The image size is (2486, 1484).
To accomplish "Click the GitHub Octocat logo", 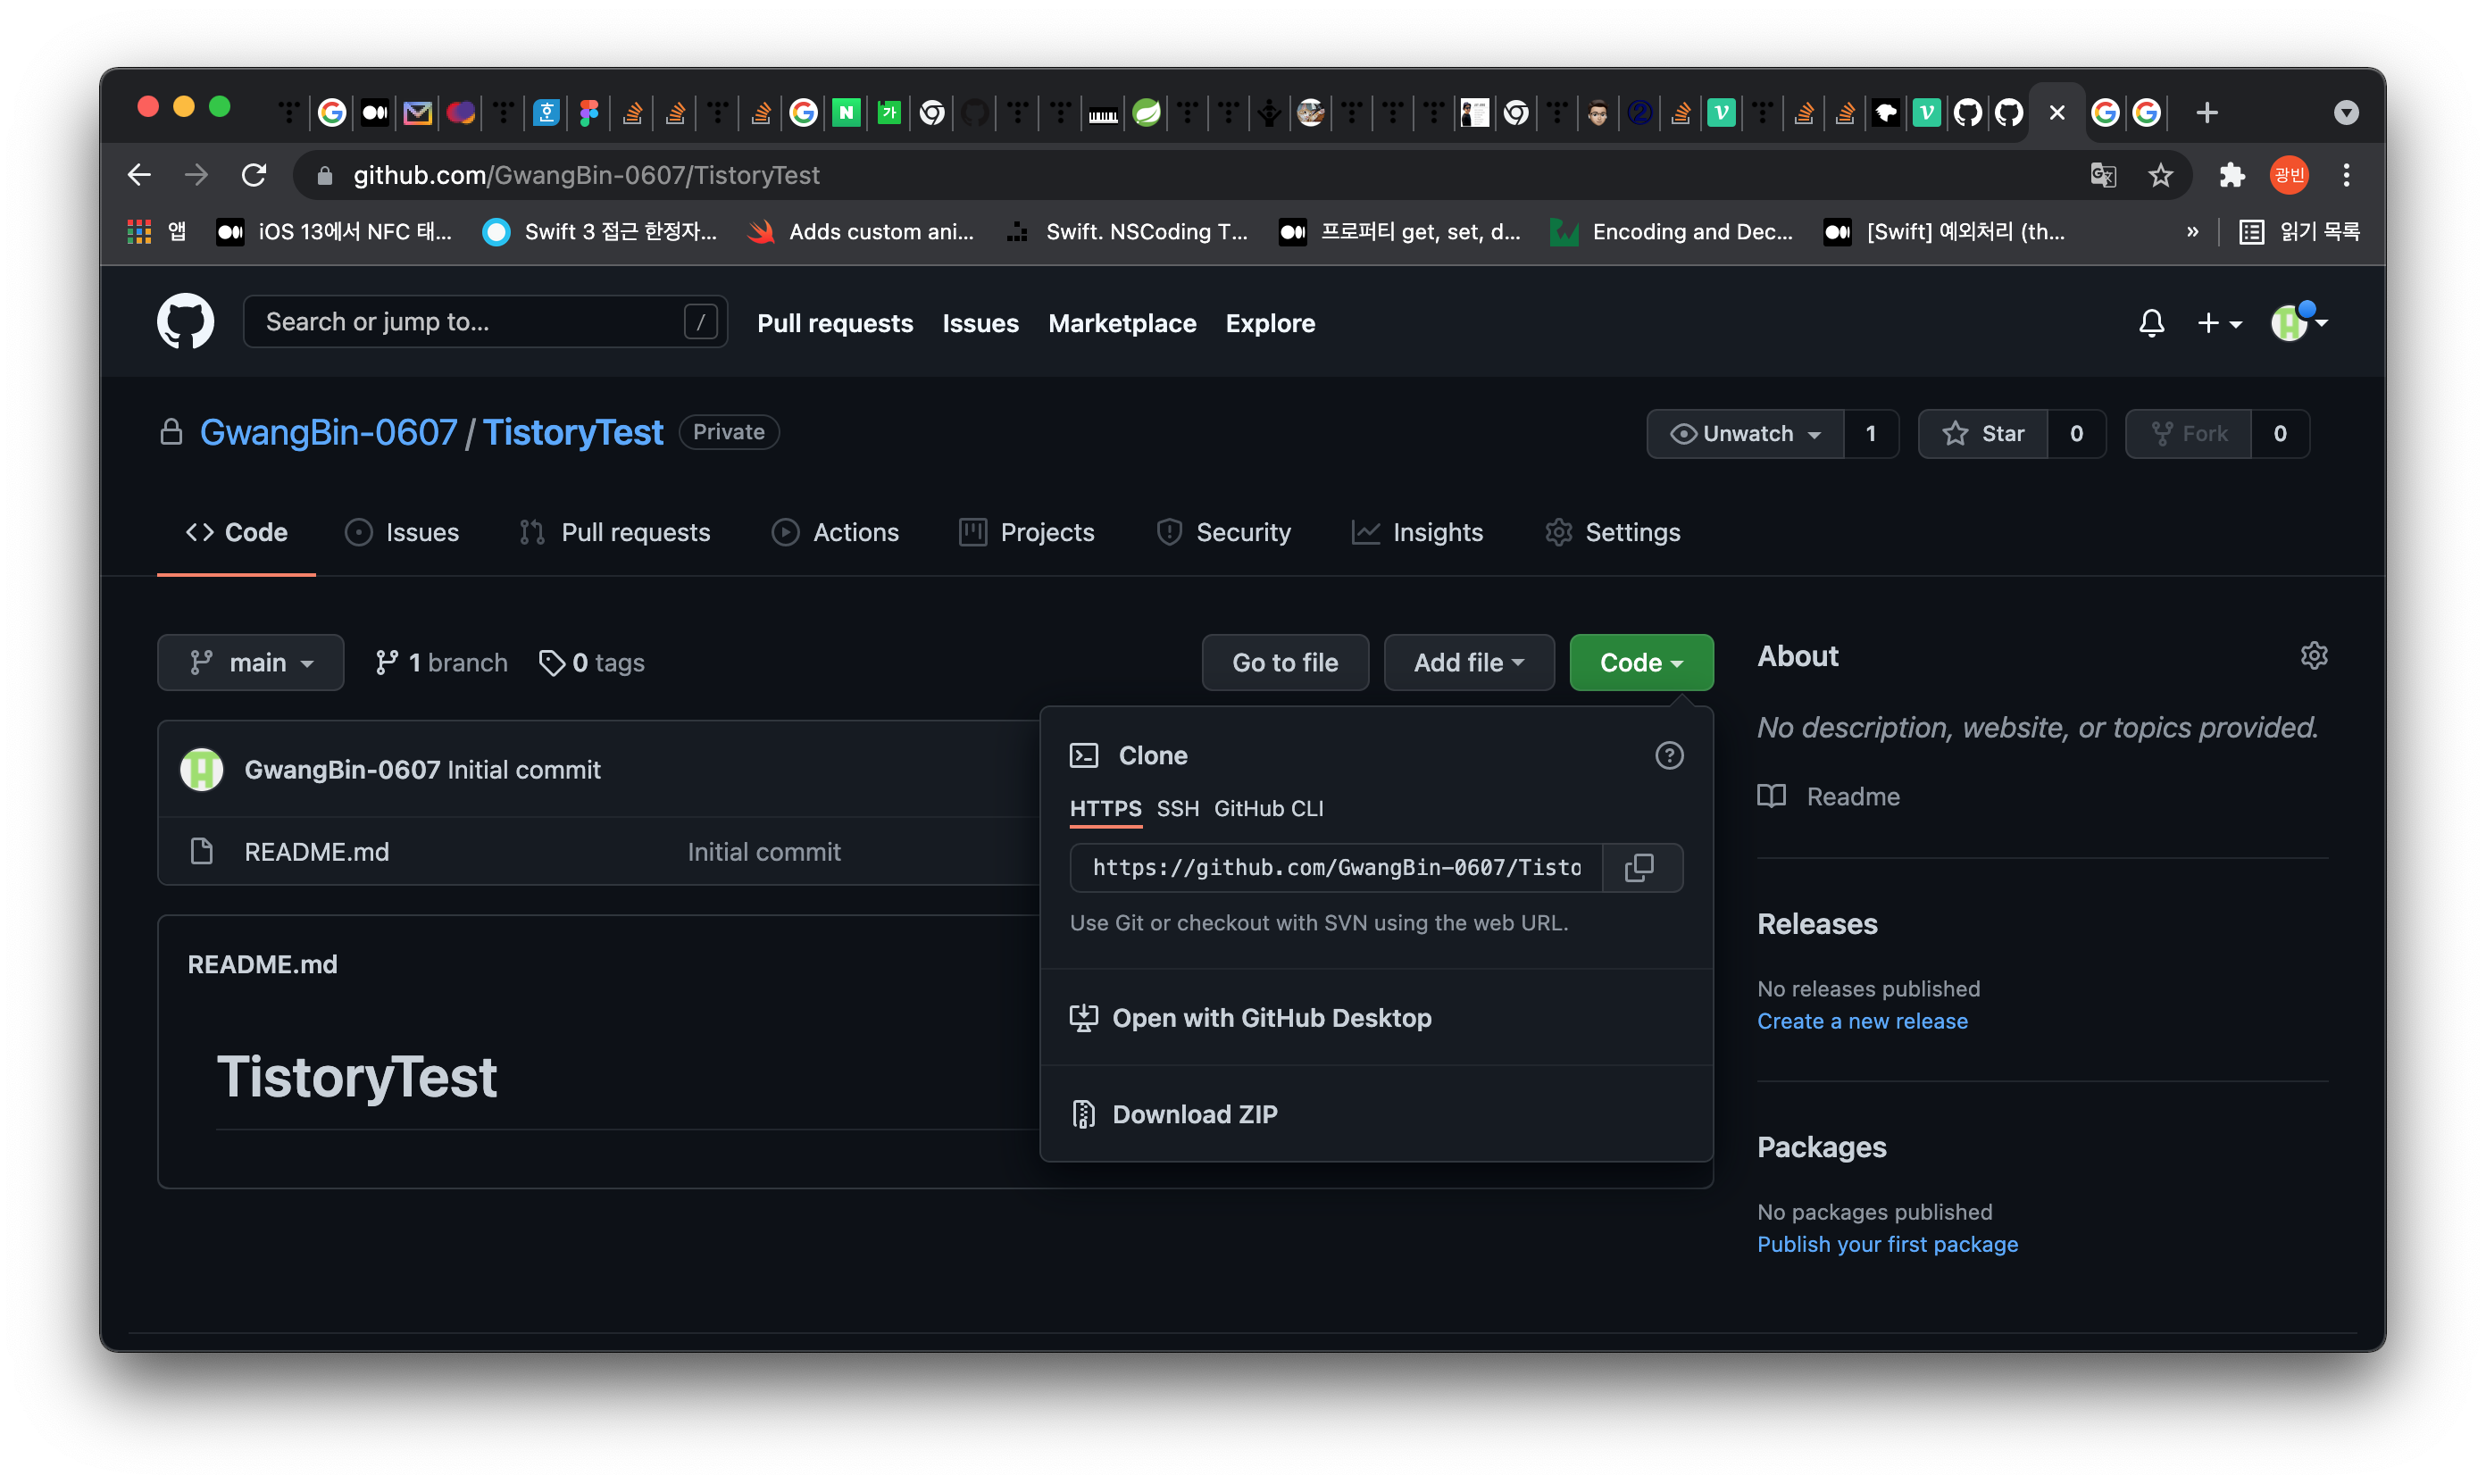I will [x=186, y=322].
